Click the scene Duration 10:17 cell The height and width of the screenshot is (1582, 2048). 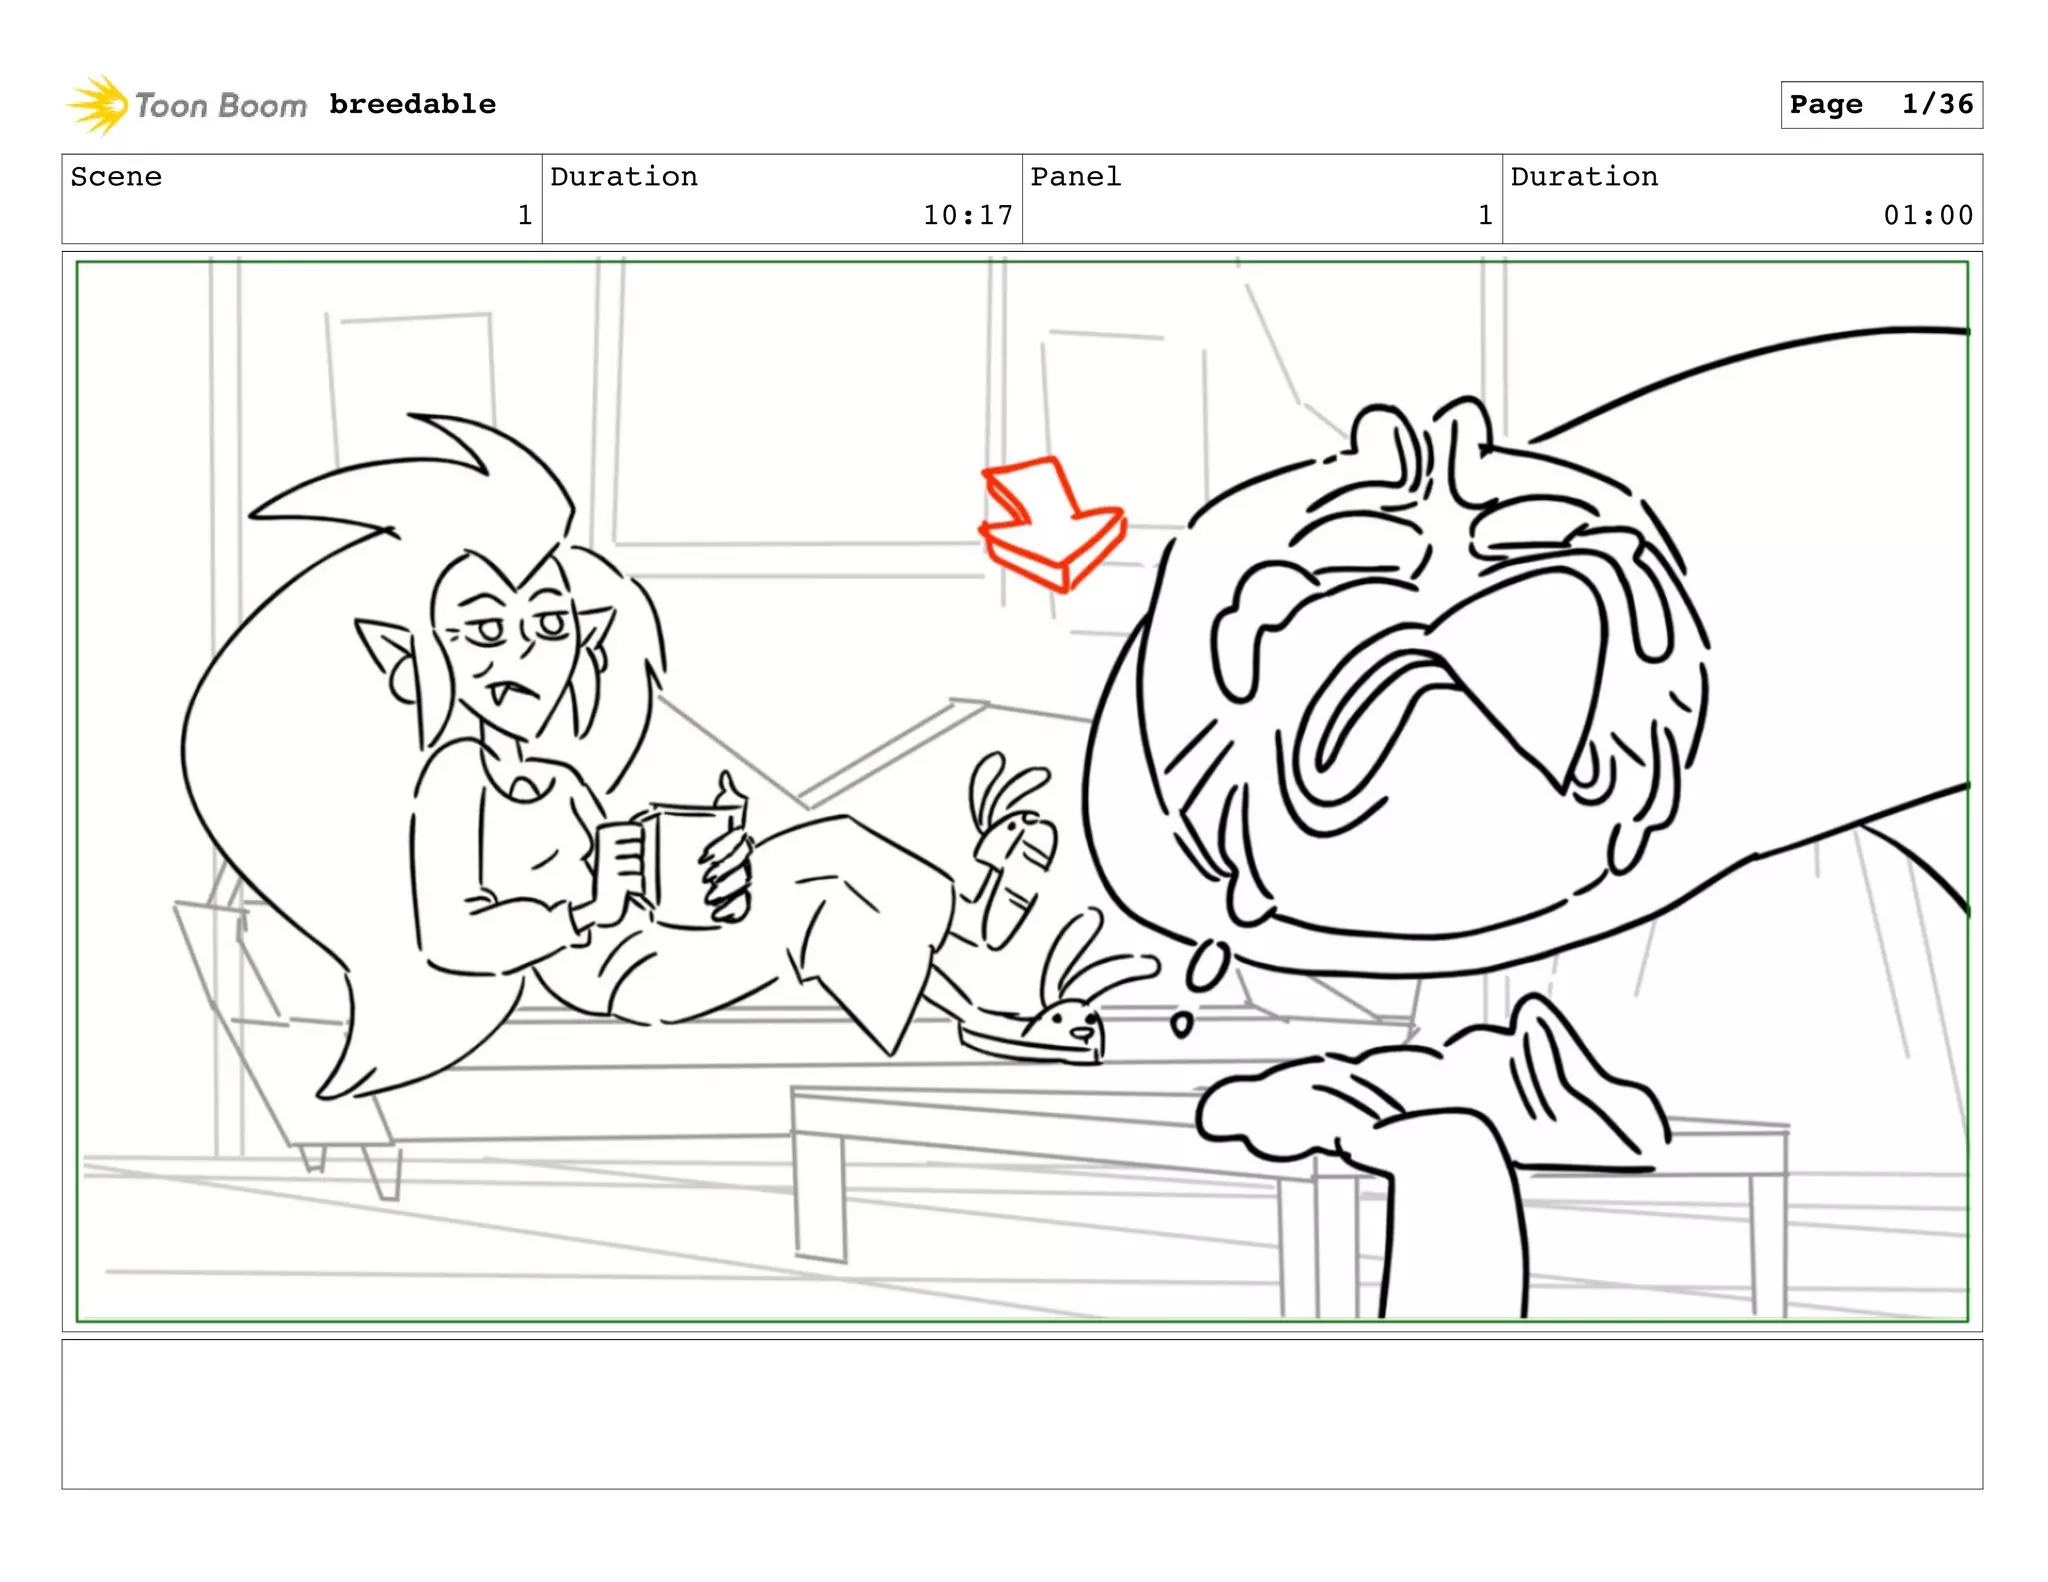(781, 198)
